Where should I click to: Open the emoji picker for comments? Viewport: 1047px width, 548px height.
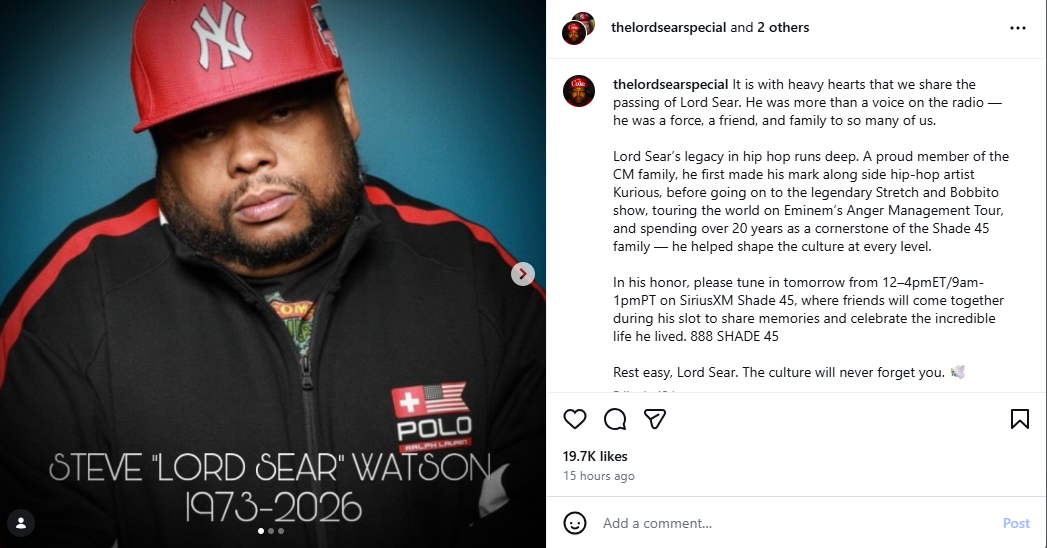coord(575,523)
